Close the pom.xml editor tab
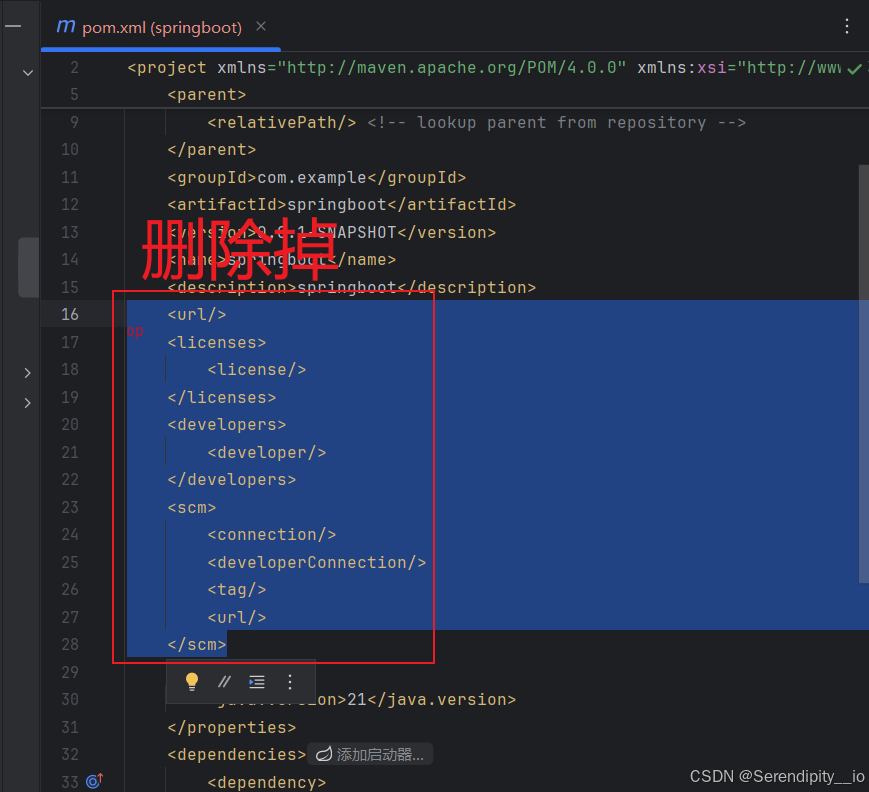 click(x=261, y=27)
